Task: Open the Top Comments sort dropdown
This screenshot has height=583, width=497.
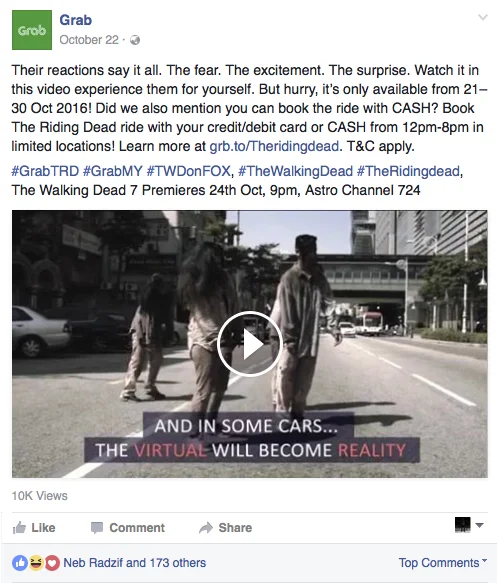Action: click(x=443, y=563)
